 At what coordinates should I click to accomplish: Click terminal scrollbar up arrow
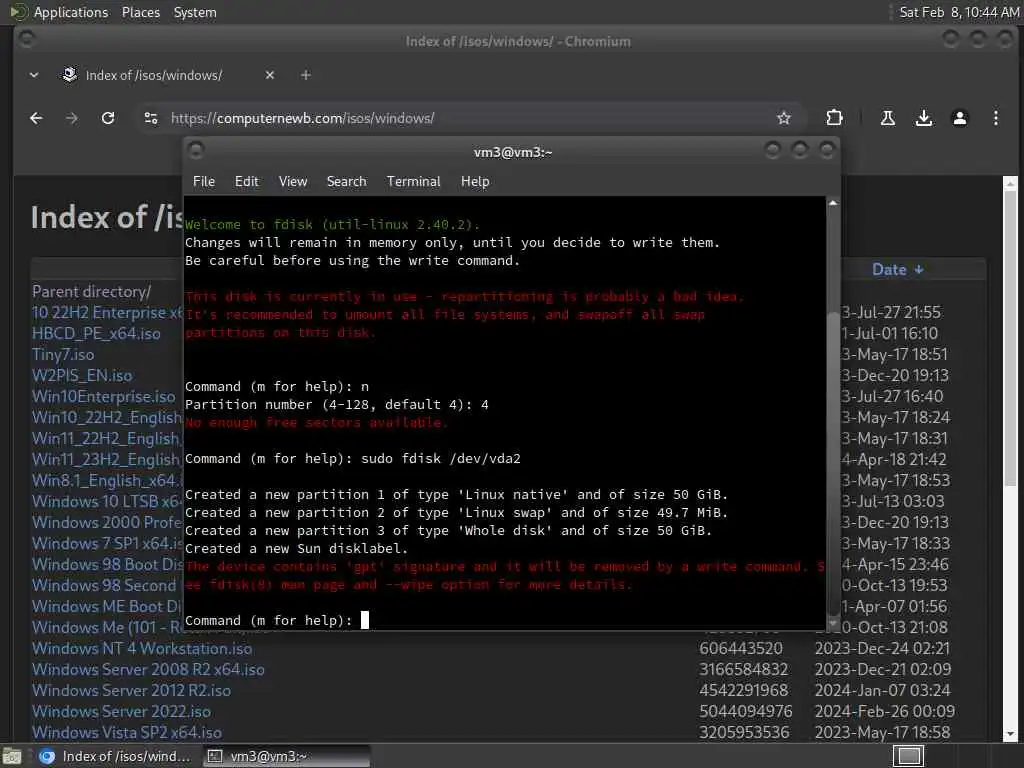pos(833,204)
